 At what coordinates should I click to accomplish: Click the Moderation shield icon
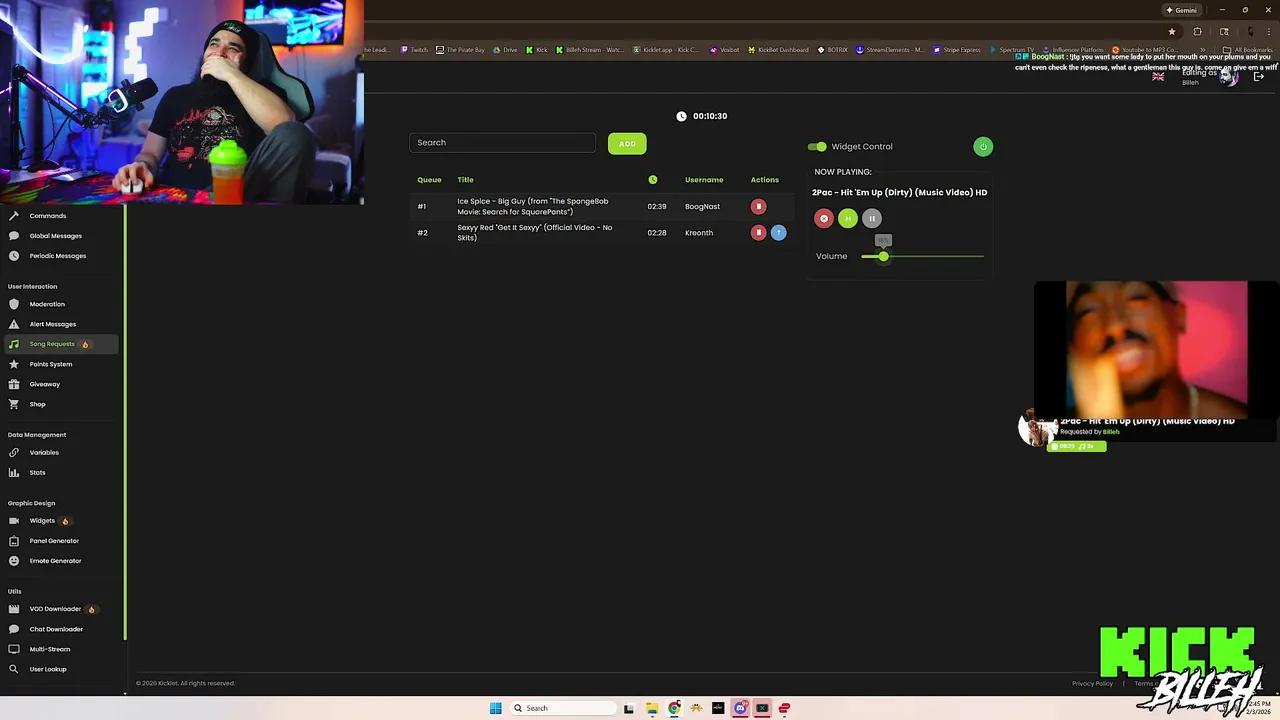[14, 304]
